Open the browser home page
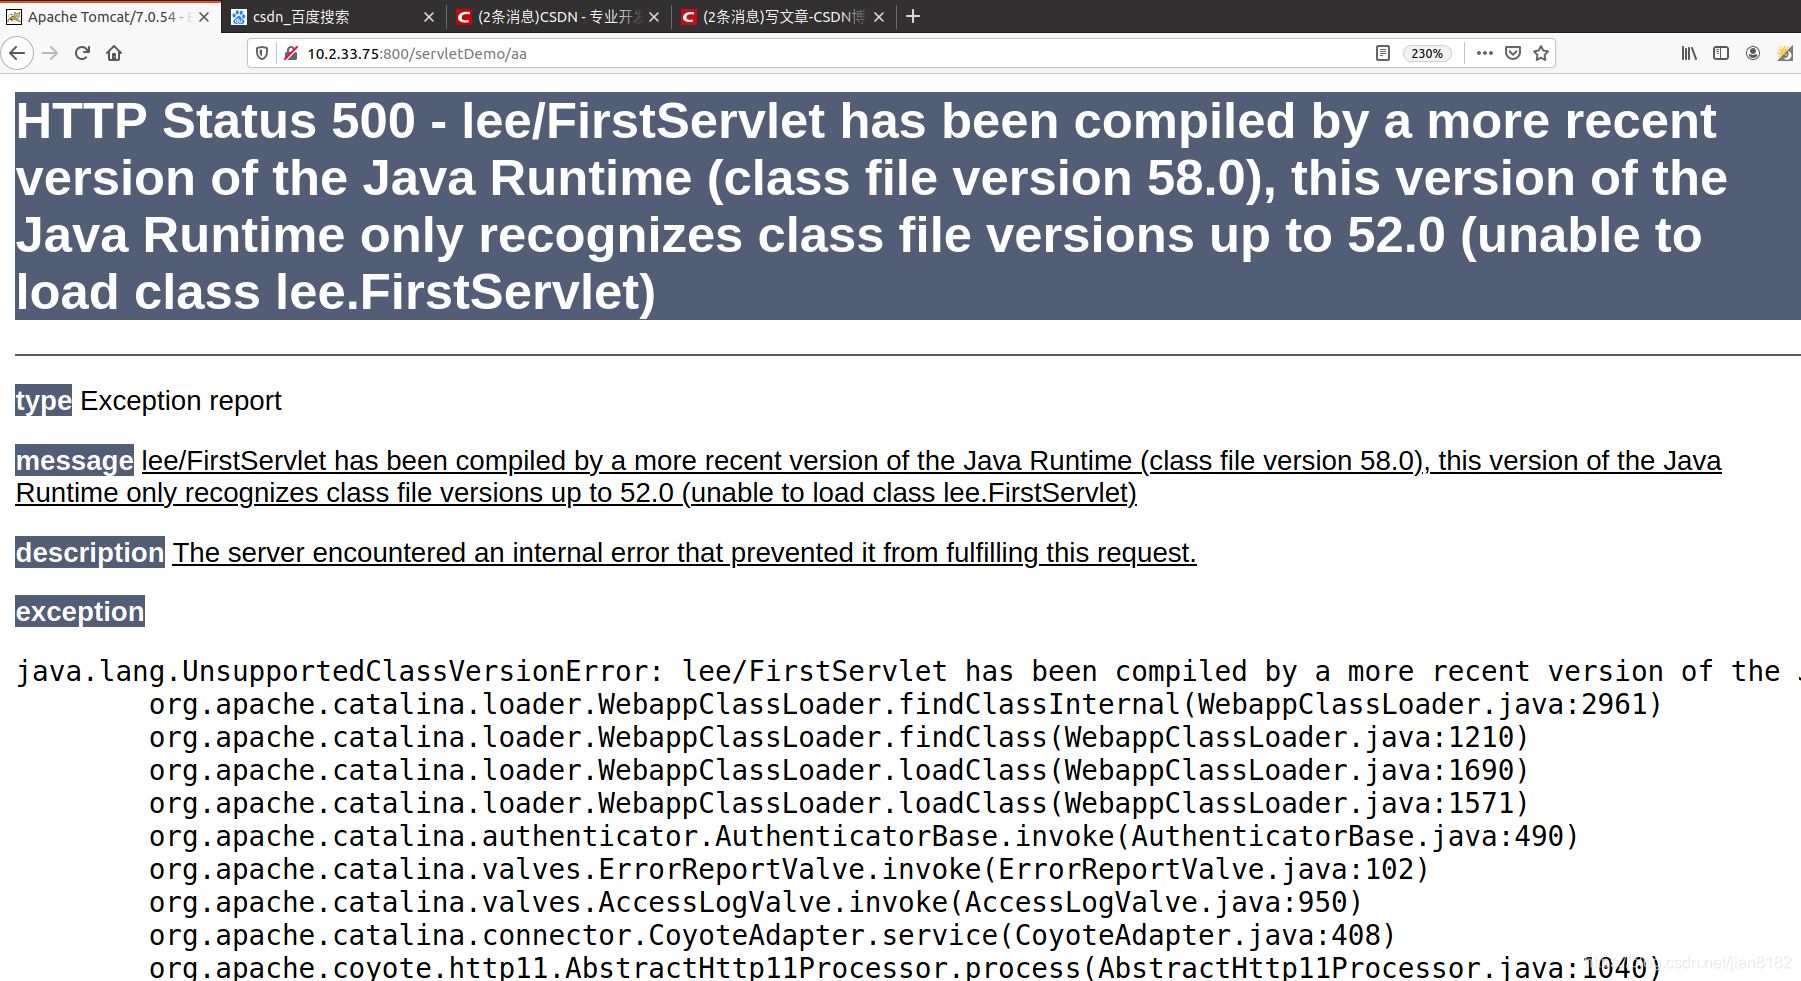Image resolution: width=1801 pixels, height=981 pixels. [x=114, y=53]
